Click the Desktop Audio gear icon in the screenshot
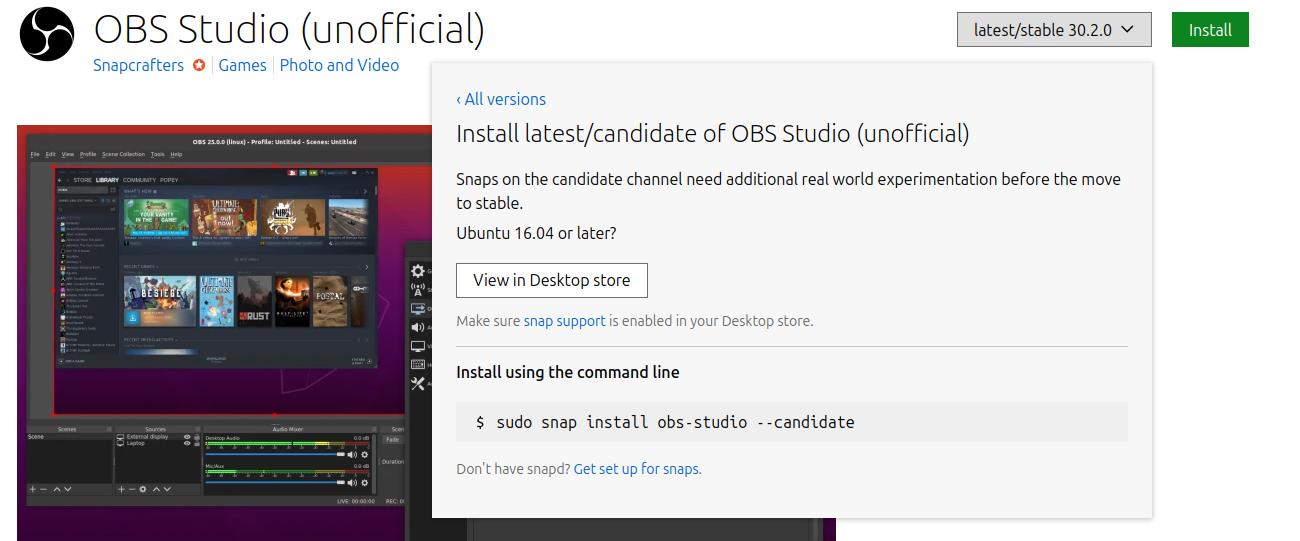The image size is (1300, 541). pos(364,455)
